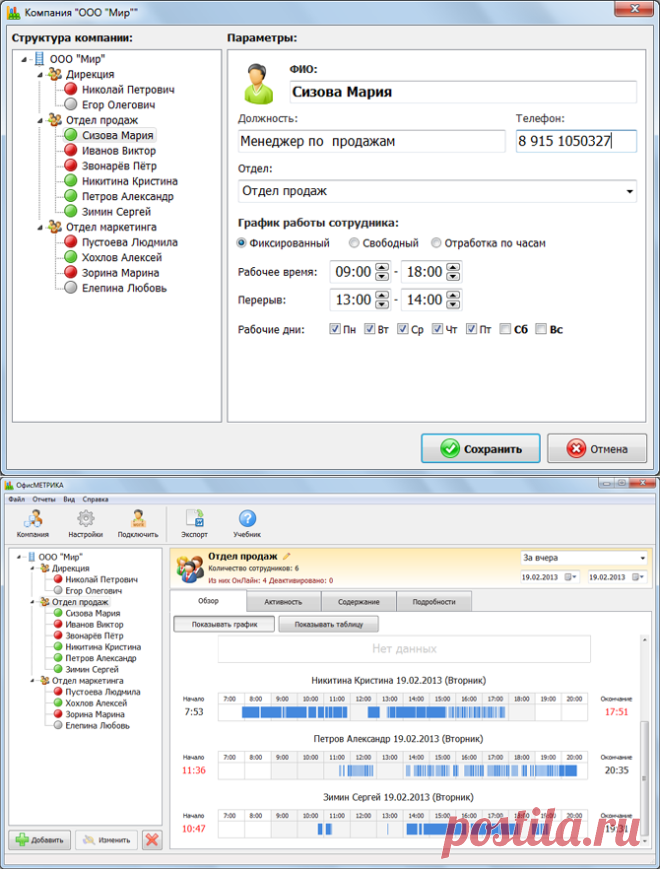Uncheck the Вт working day
Screen dimensions: 660x869
[370, 329]
